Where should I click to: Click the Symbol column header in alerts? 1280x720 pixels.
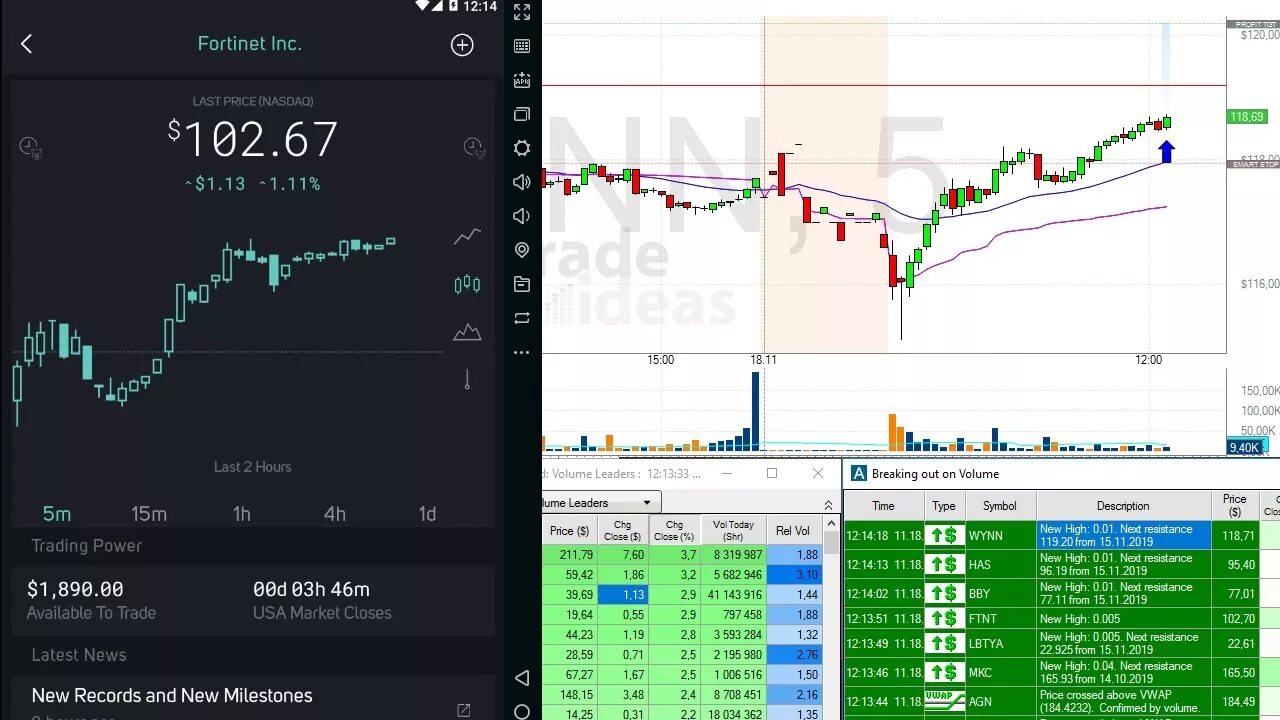(x=1000, y=506)
